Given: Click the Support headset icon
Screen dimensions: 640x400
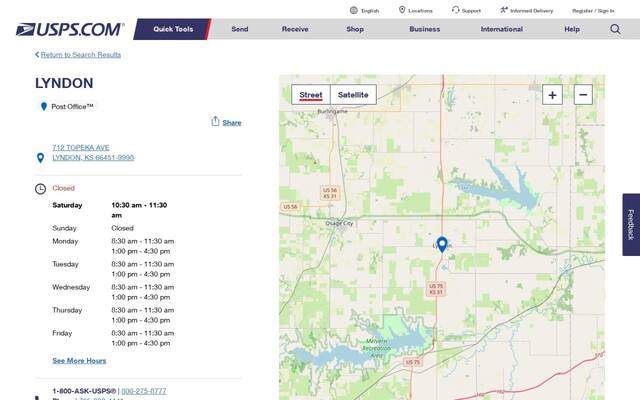Looking at the screenshot, I should pos(456,10).
